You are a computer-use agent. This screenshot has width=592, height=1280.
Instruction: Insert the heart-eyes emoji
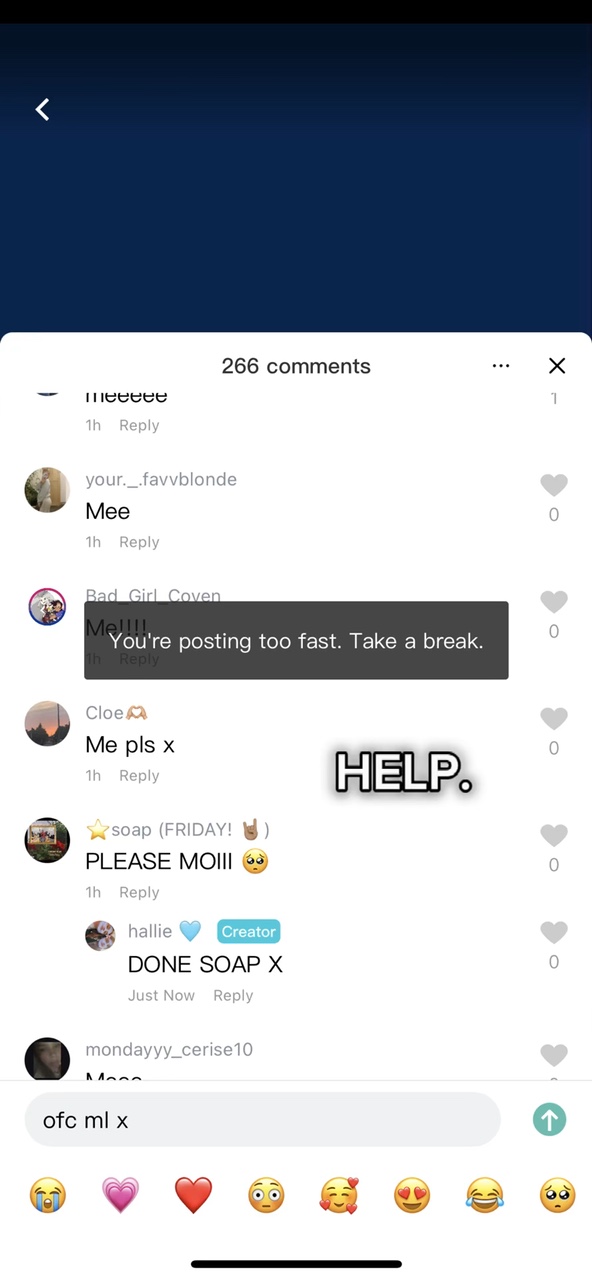(412, 1194)
